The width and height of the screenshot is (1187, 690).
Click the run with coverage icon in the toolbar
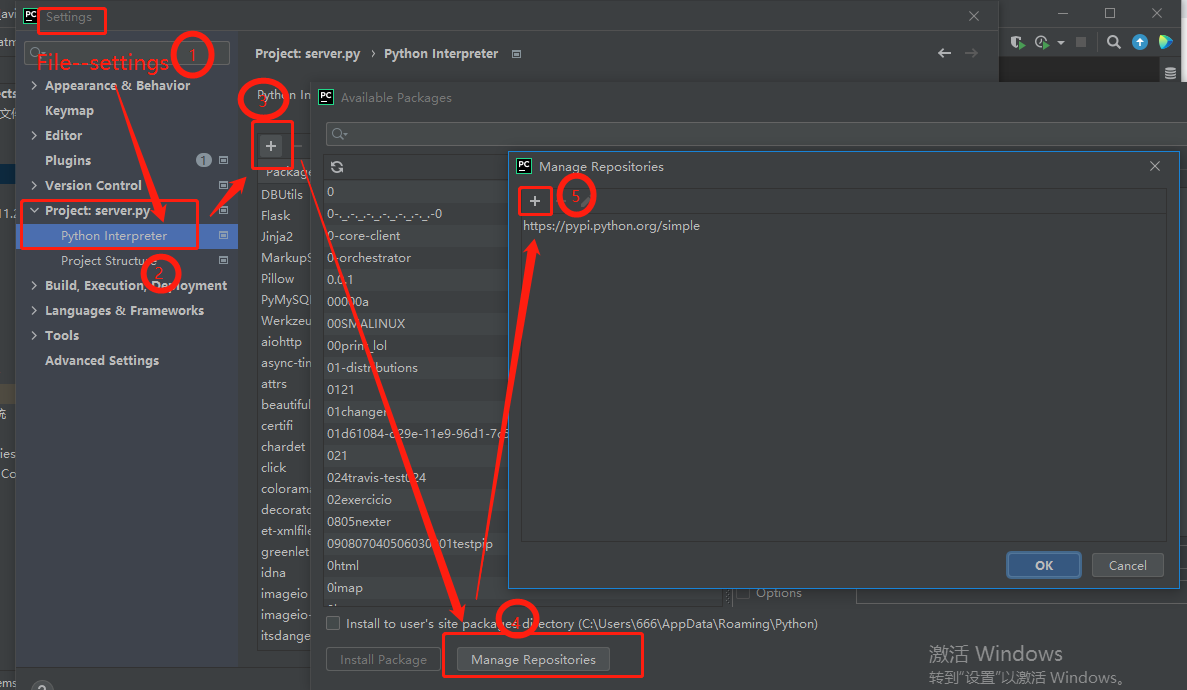[x=1017, y=42]
